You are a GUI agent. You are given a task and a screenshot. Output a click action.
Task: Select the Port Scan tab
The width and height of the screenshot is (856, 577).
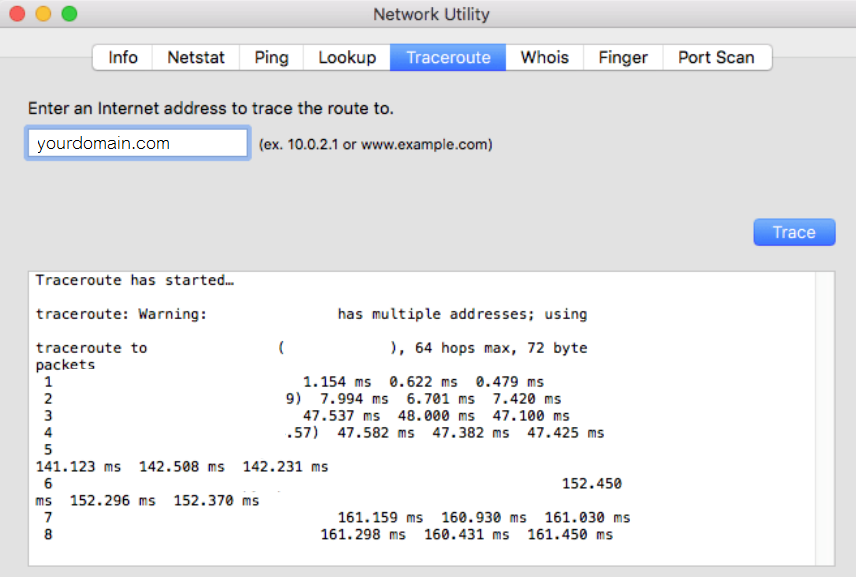tap(717, 57)
